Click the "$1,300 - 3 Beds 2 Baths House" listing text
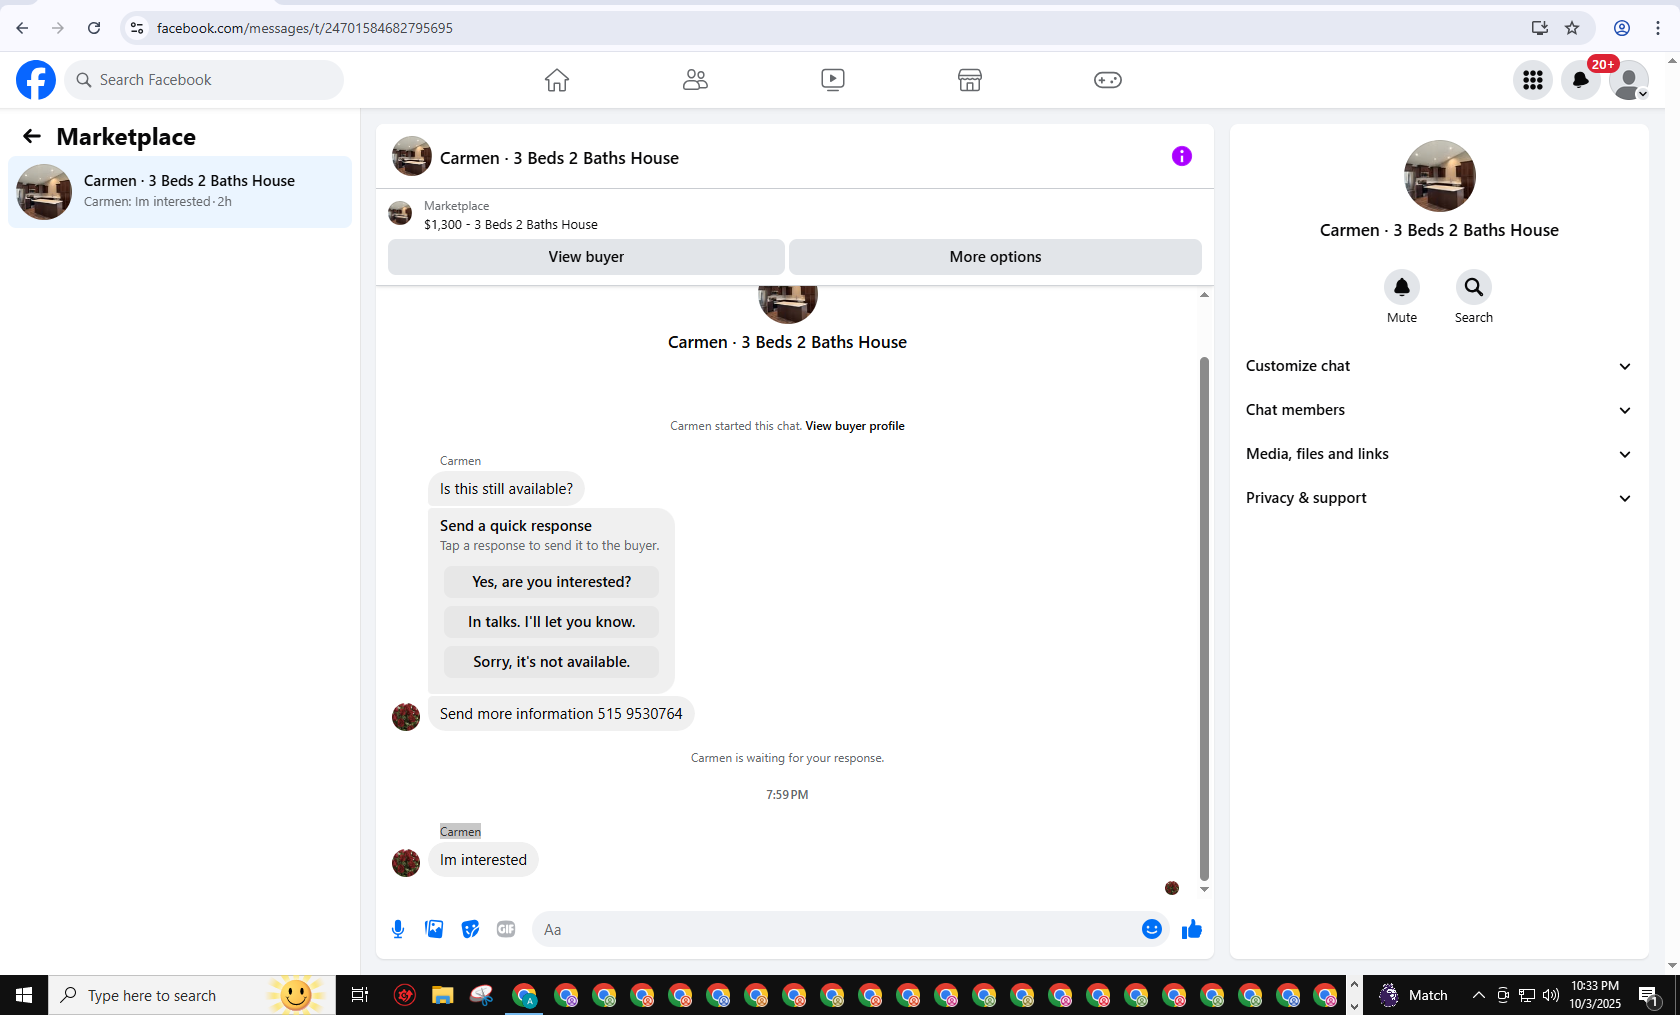 pyautogui.click(x=511, y=225)
